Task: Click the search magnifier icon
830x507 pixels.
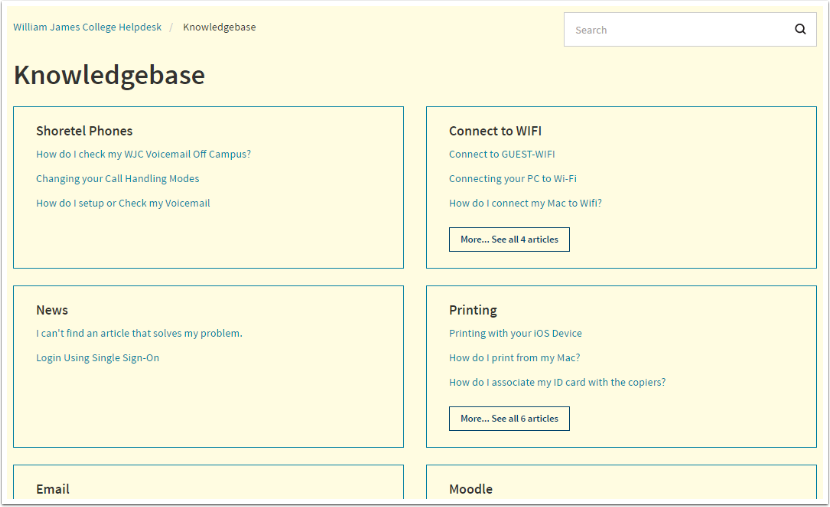Action: 800,30
